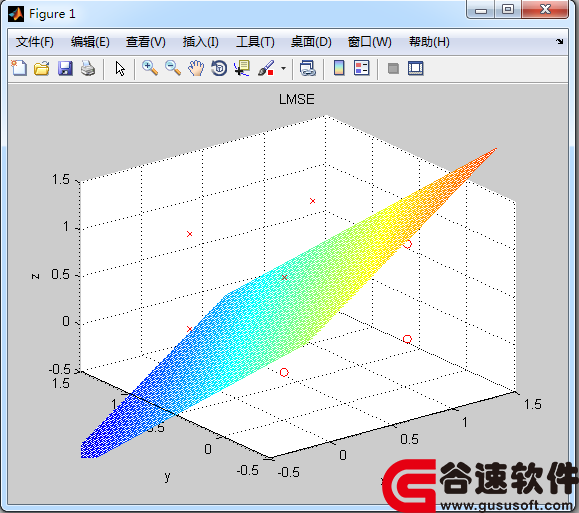The height and width of the screenshot is (513, 579).
Task: Print the figure with the printer icon
Action: 88,68
